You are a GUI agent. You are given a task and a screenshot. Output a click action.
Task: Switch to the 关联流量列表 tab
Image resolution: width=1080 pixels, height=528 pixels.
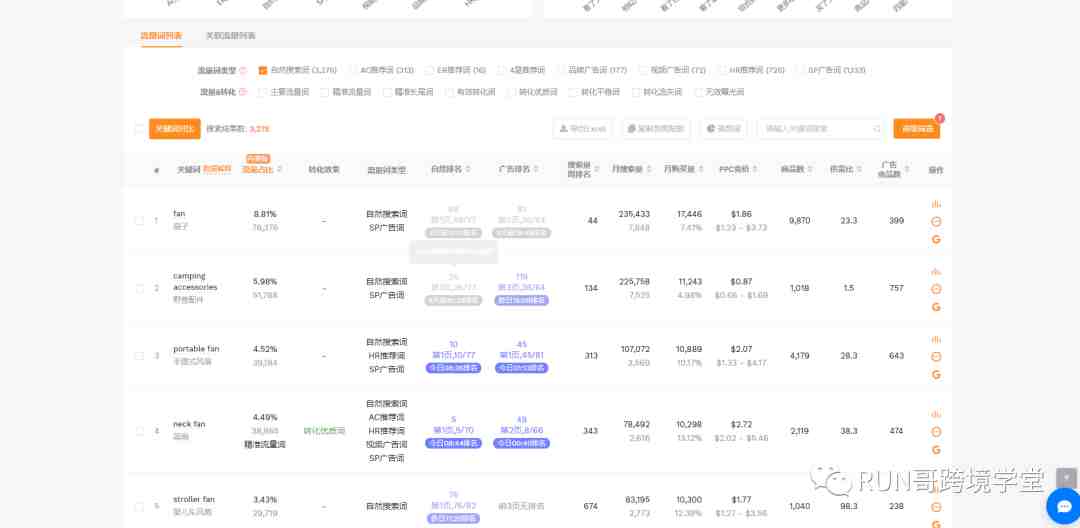click(x=230, y=36)
